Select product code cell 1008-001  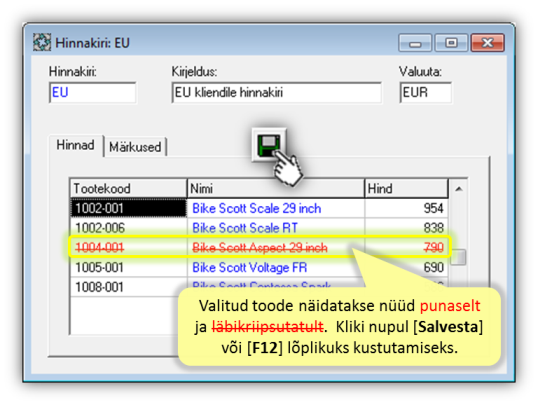tap(129, 287)
